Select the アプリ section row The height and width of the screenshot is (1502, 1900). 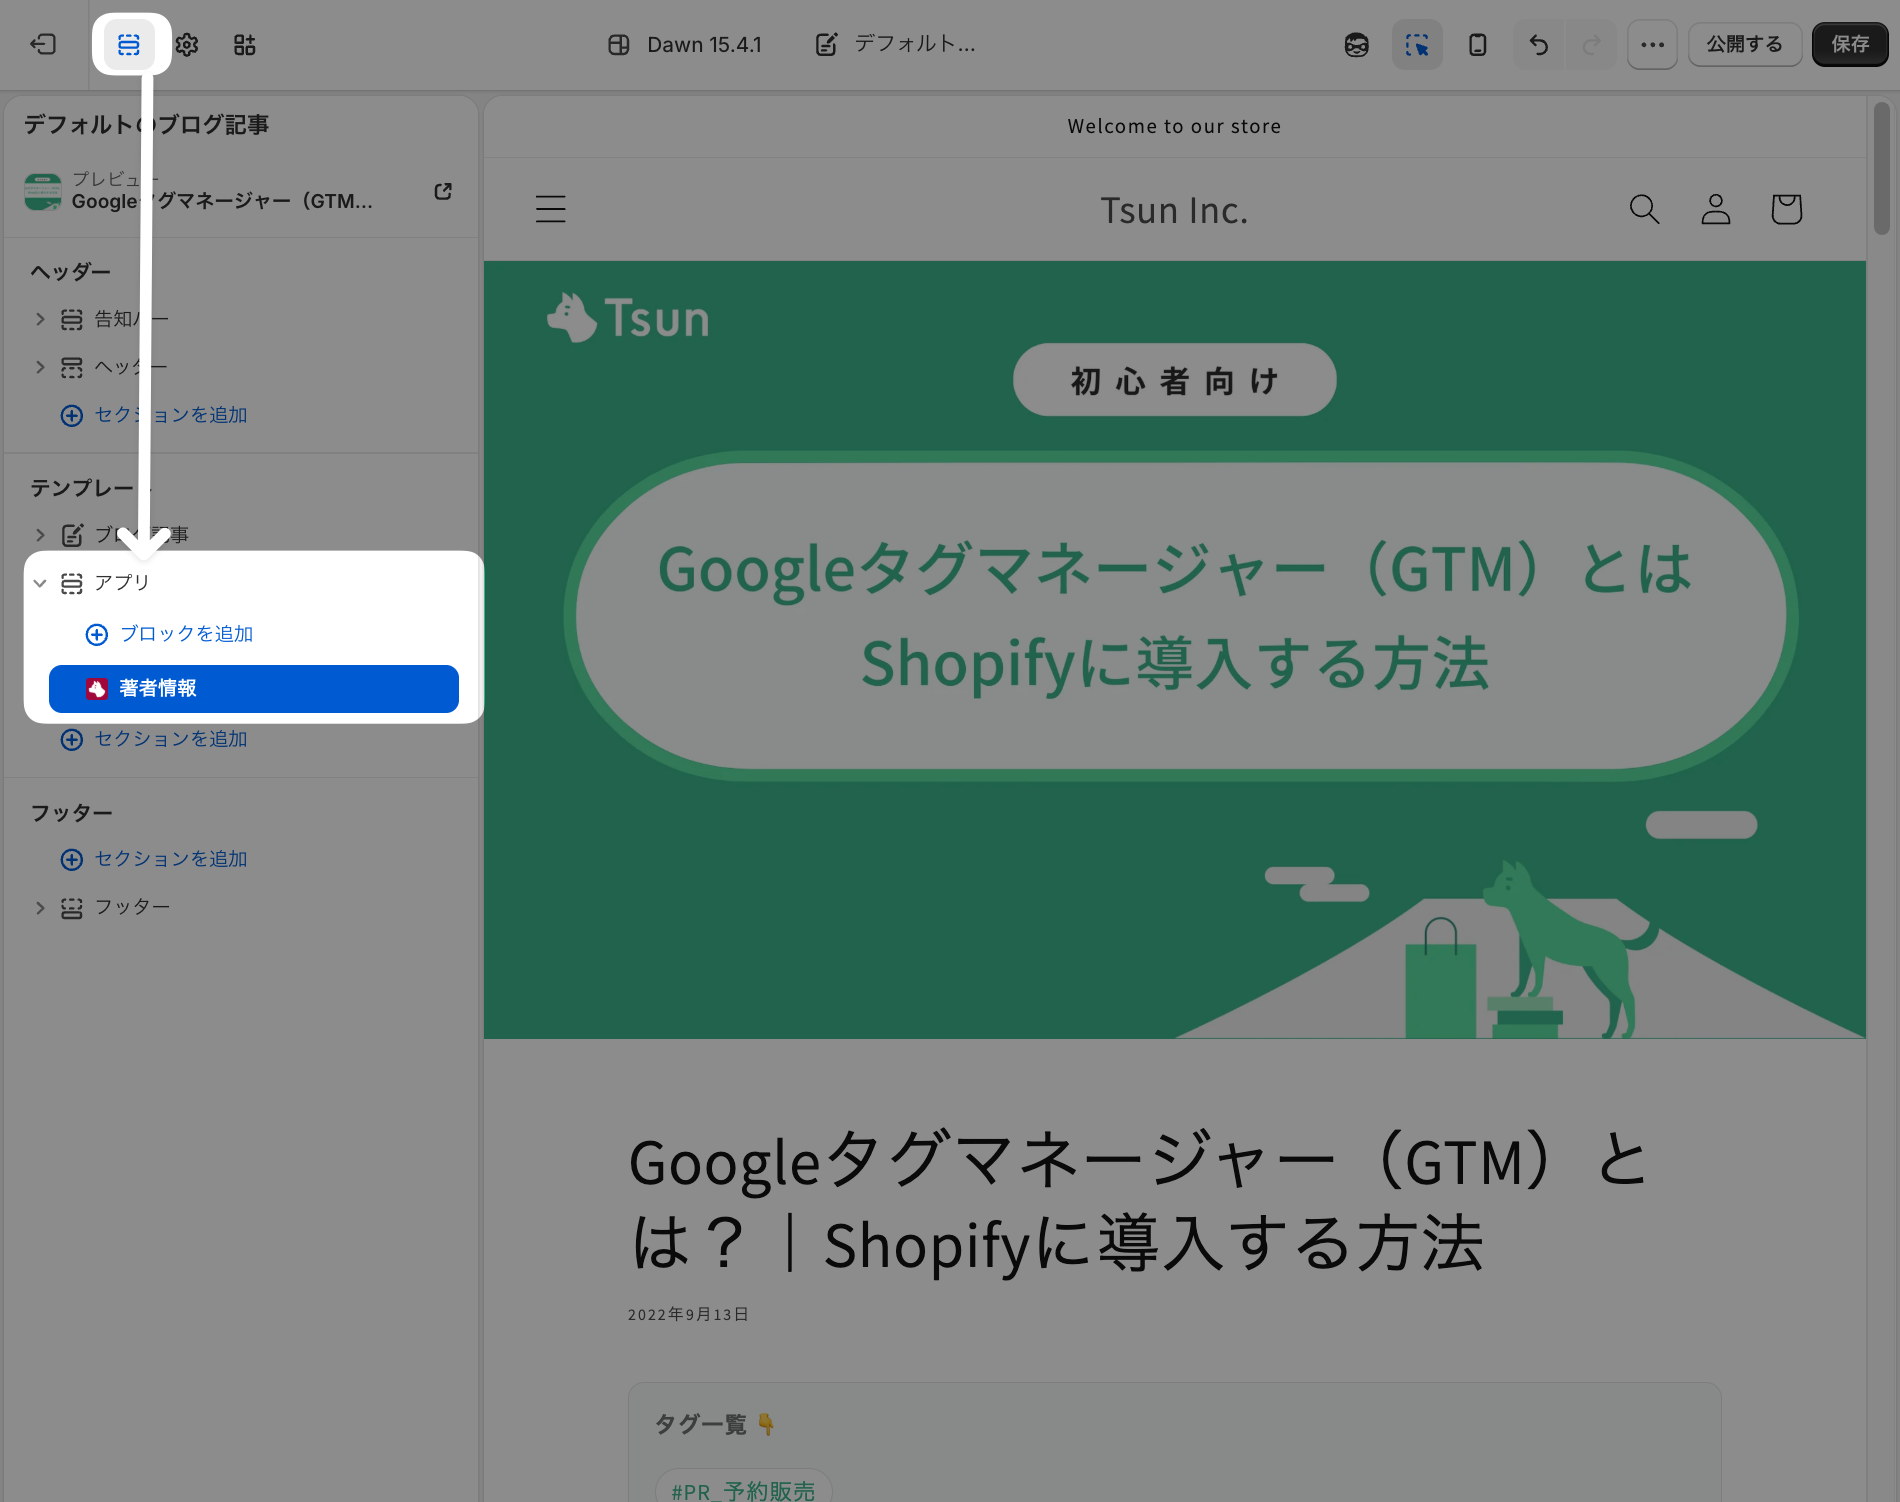pos(254,583)
